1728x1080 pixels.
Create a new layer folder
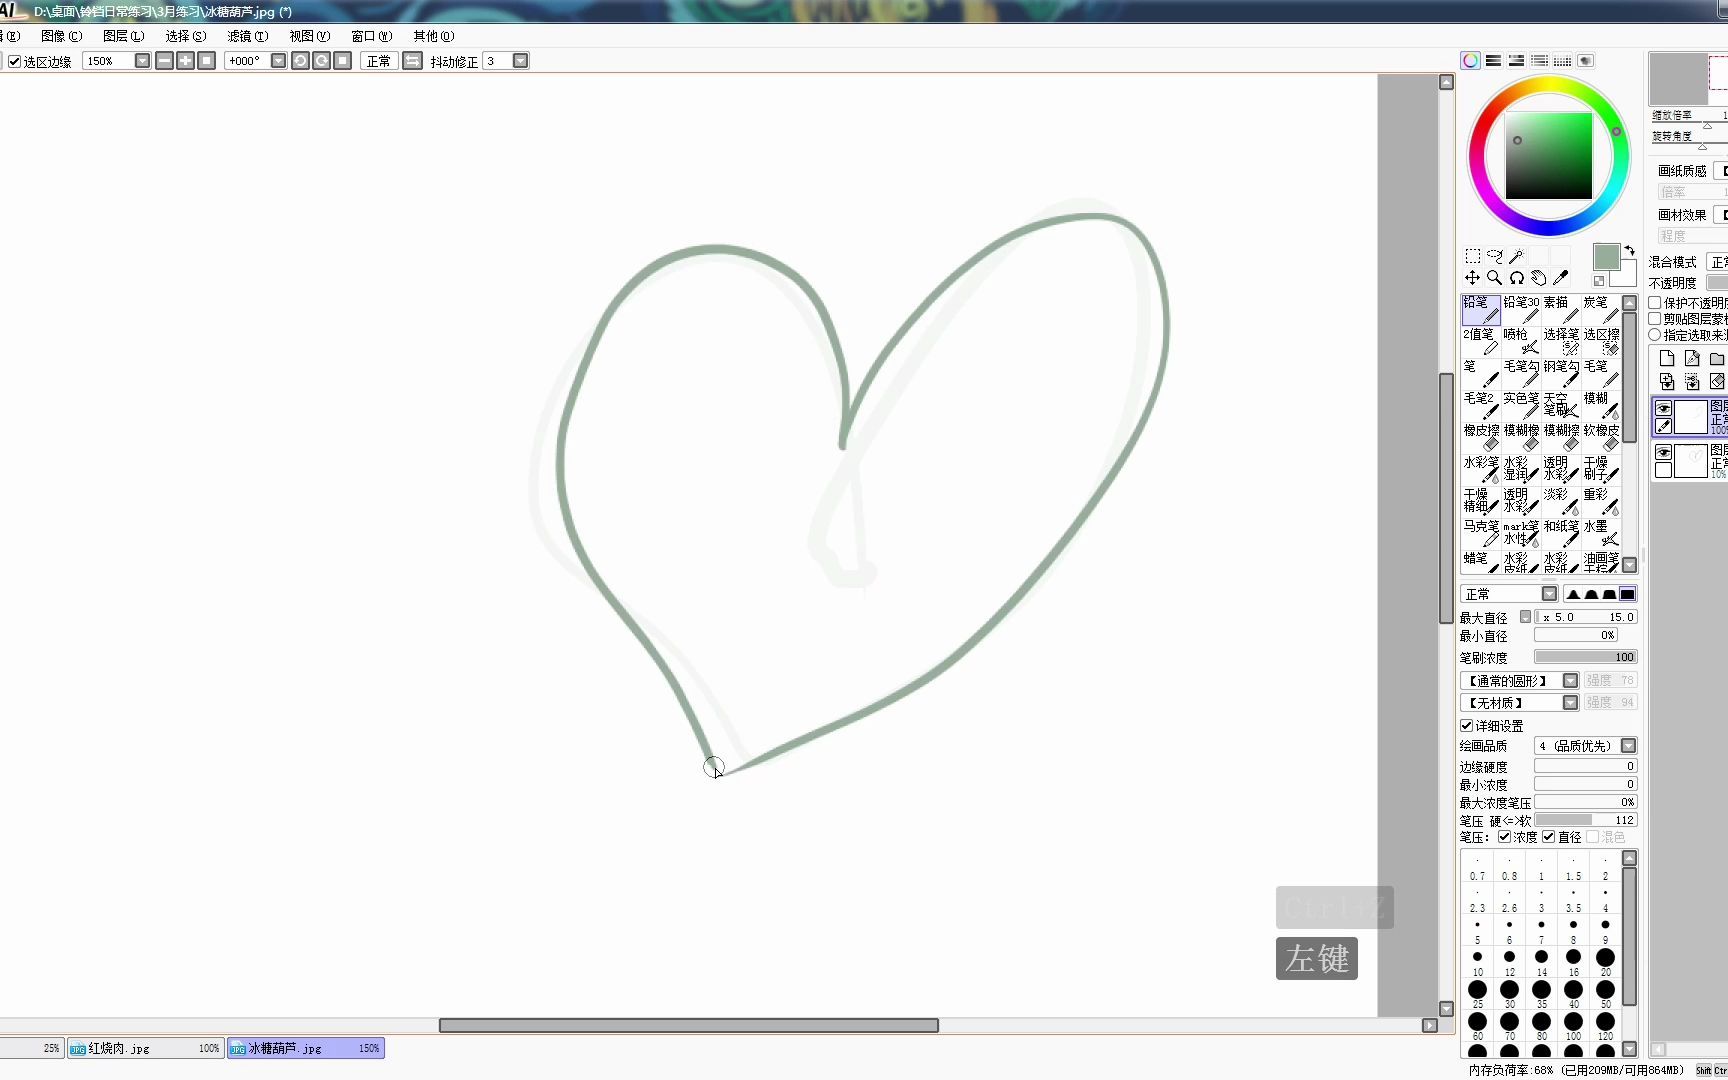click(x=1716, y=358)
